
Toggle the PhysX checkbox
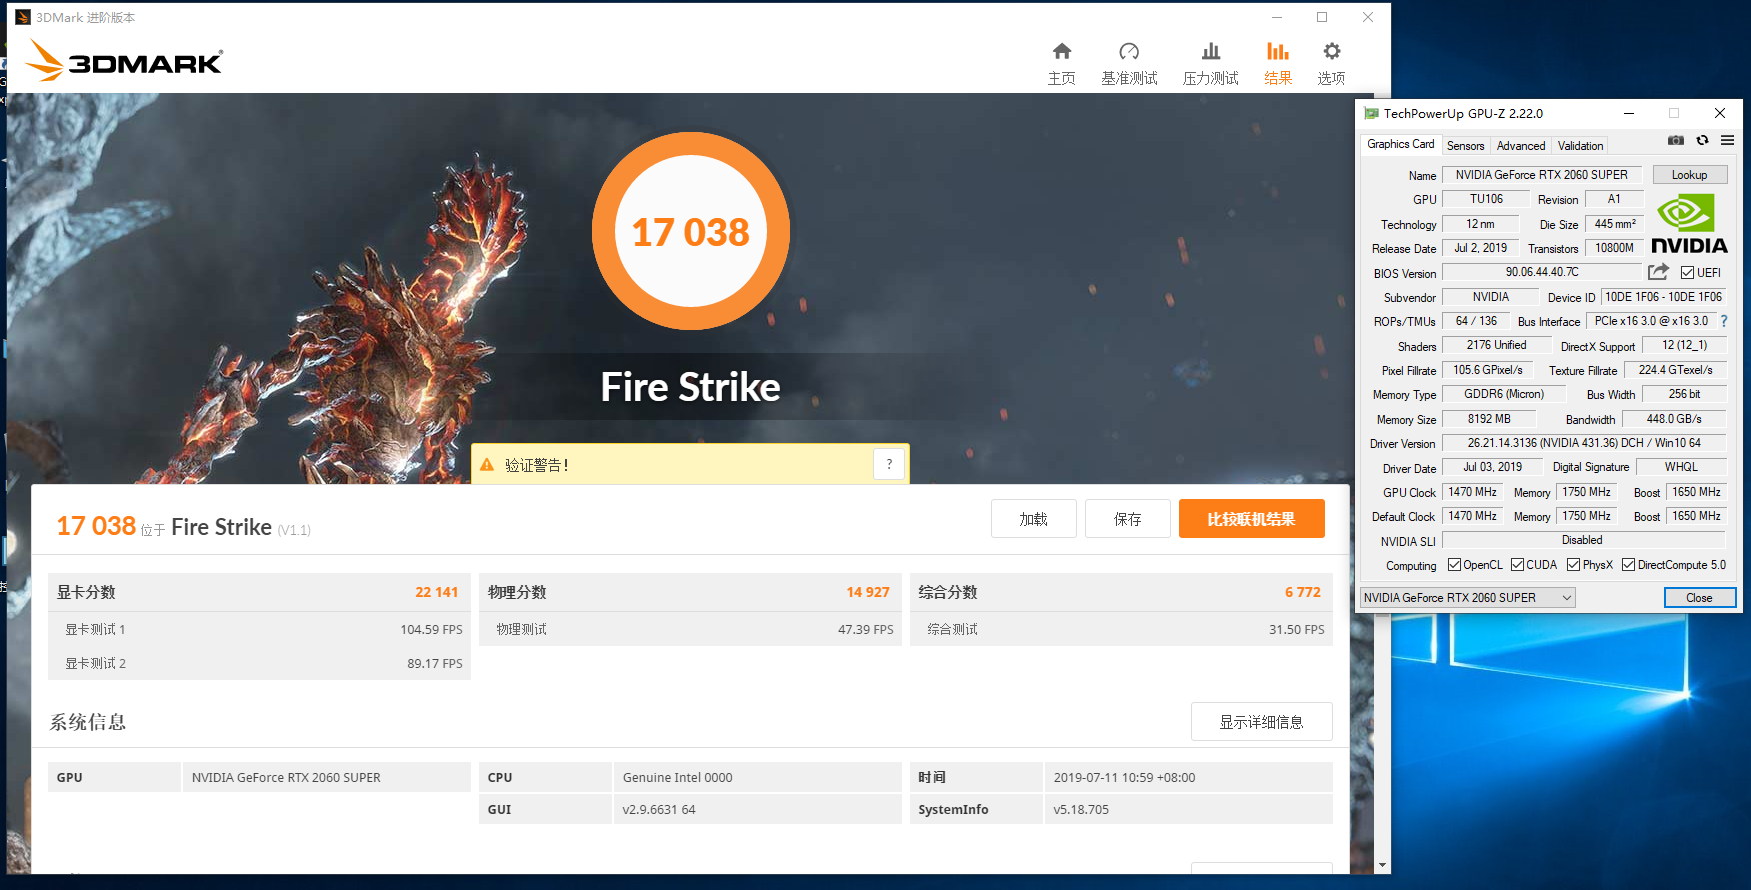(1573, 565)
